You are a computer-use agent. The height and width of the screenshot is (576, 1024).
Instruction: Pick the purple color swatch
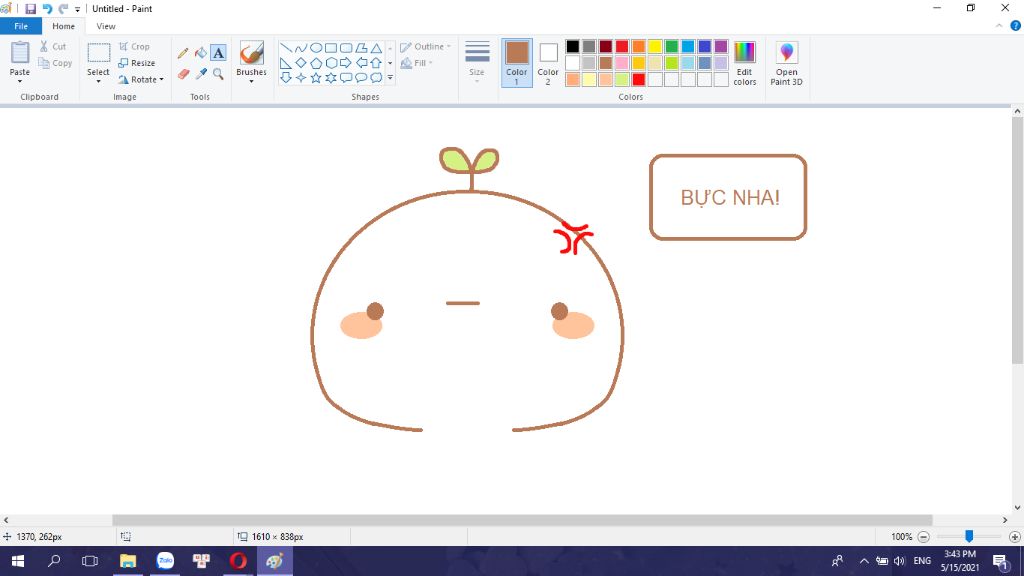click(721, 46)
